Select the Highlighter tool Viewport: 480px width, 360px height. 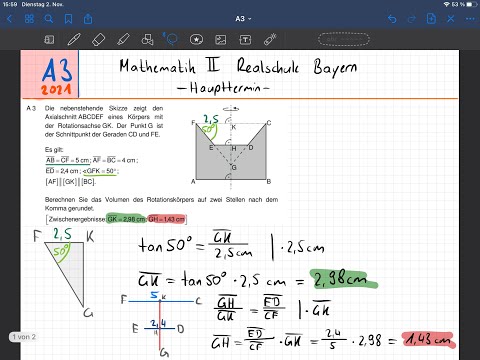point(123,40)
